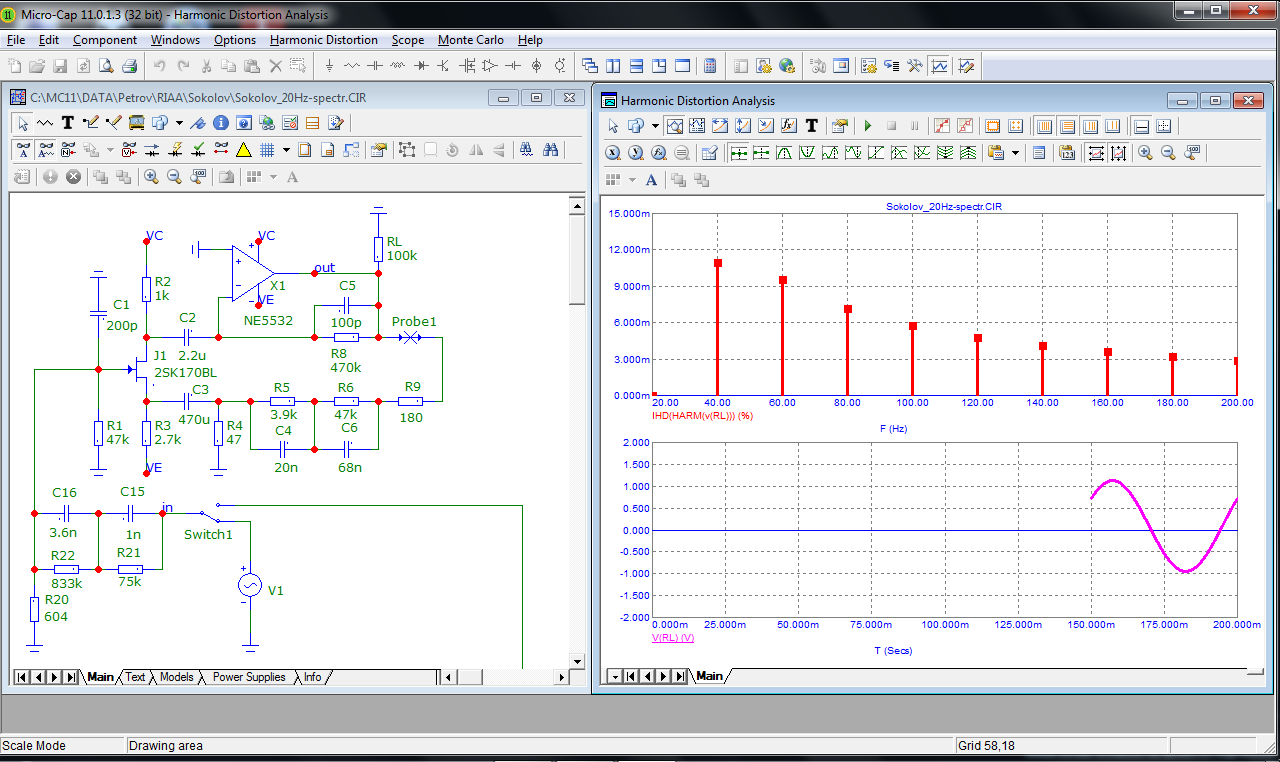The height and width of the screenshot is (762, 1280).
Task: Click the Zoom In icon in schematic toolbar
Action: point(151,177)
